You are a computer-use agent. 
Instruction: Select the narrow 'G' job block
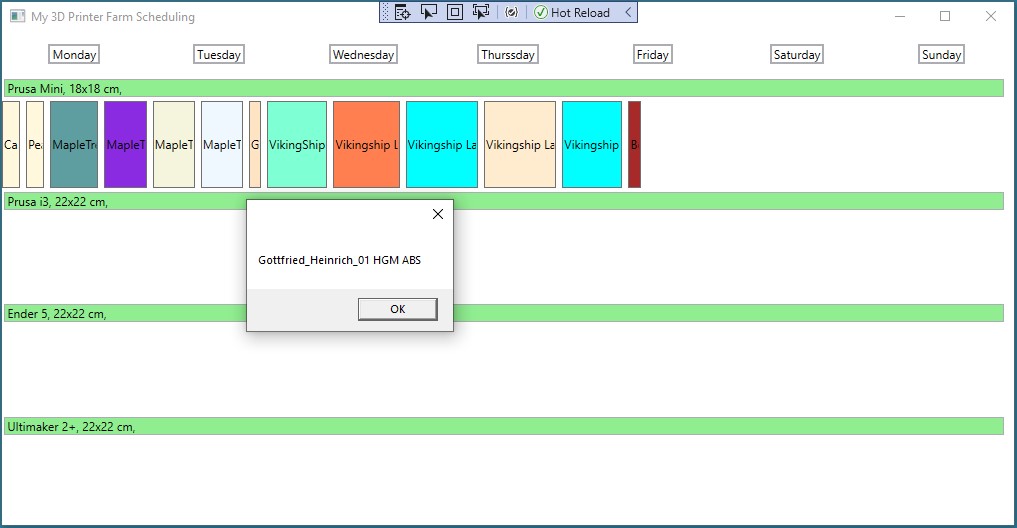click(255, 145)
